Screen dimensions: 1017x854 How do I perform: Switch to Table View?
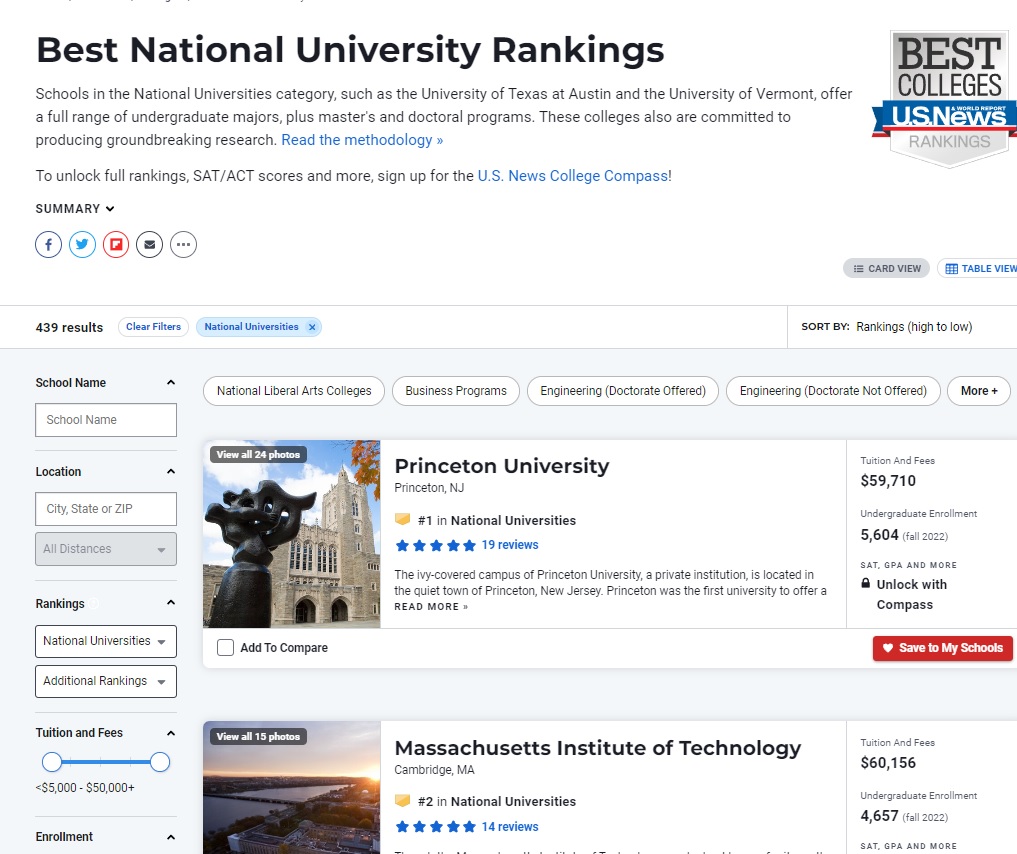980,269
